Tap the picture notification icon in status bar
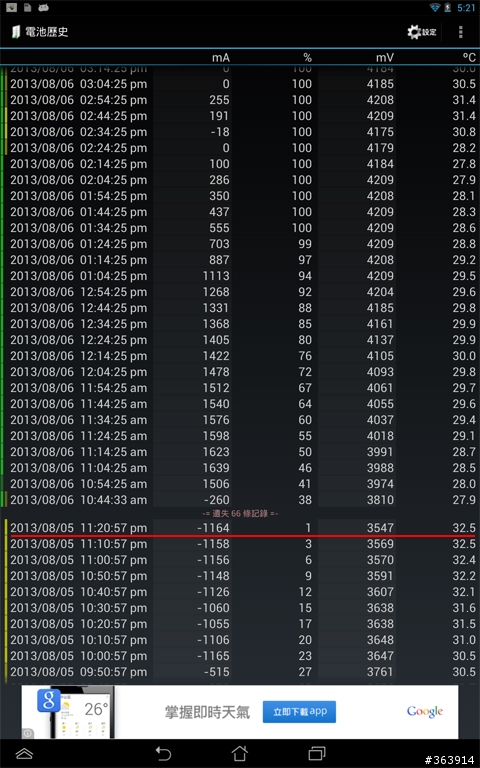The width and height of the screenshot is (480, 768). tap(11, 7)
